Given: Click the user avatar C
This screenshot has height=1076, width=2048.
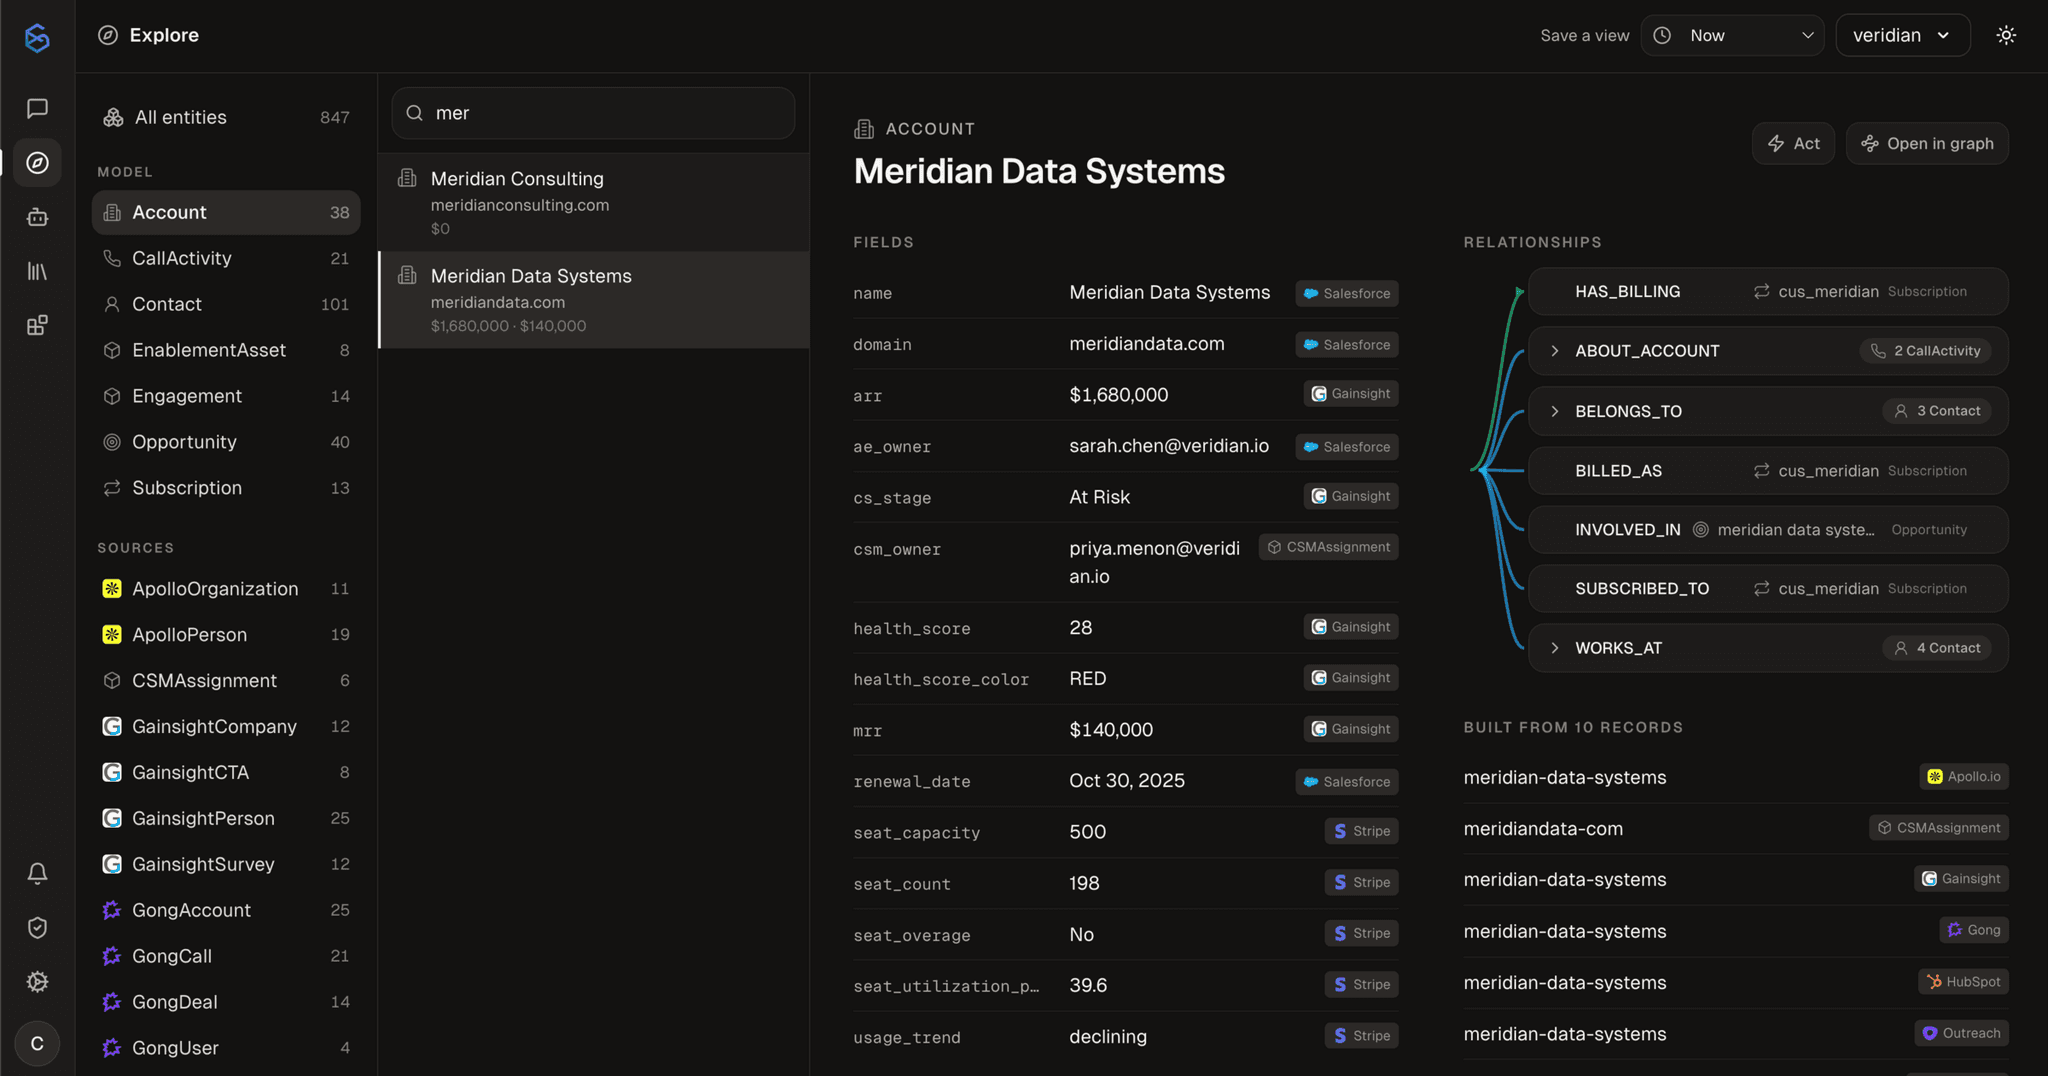Looking at the screenshot, I should click(37, 1043).
